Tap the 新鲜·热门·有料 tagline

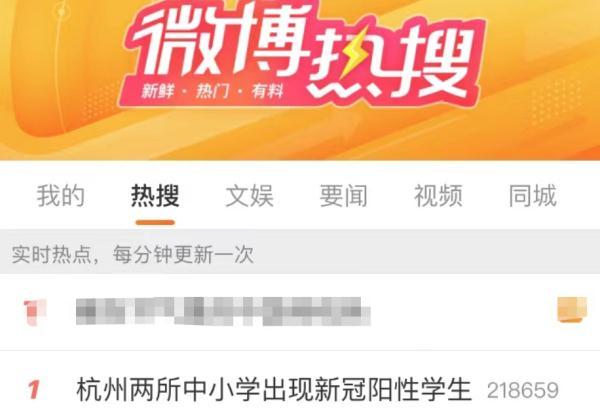pyautogui.click(x=213, y=91)
